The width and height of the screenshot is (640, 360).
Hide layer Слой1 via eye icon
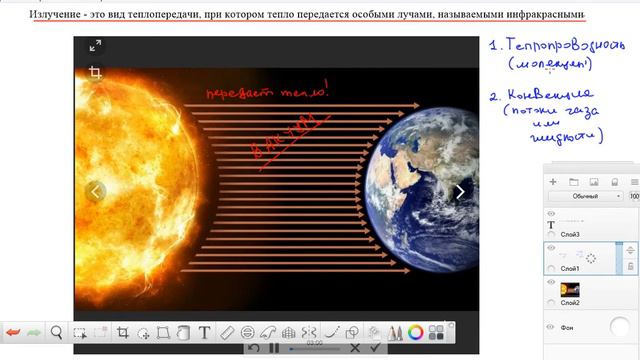point(551,248)
